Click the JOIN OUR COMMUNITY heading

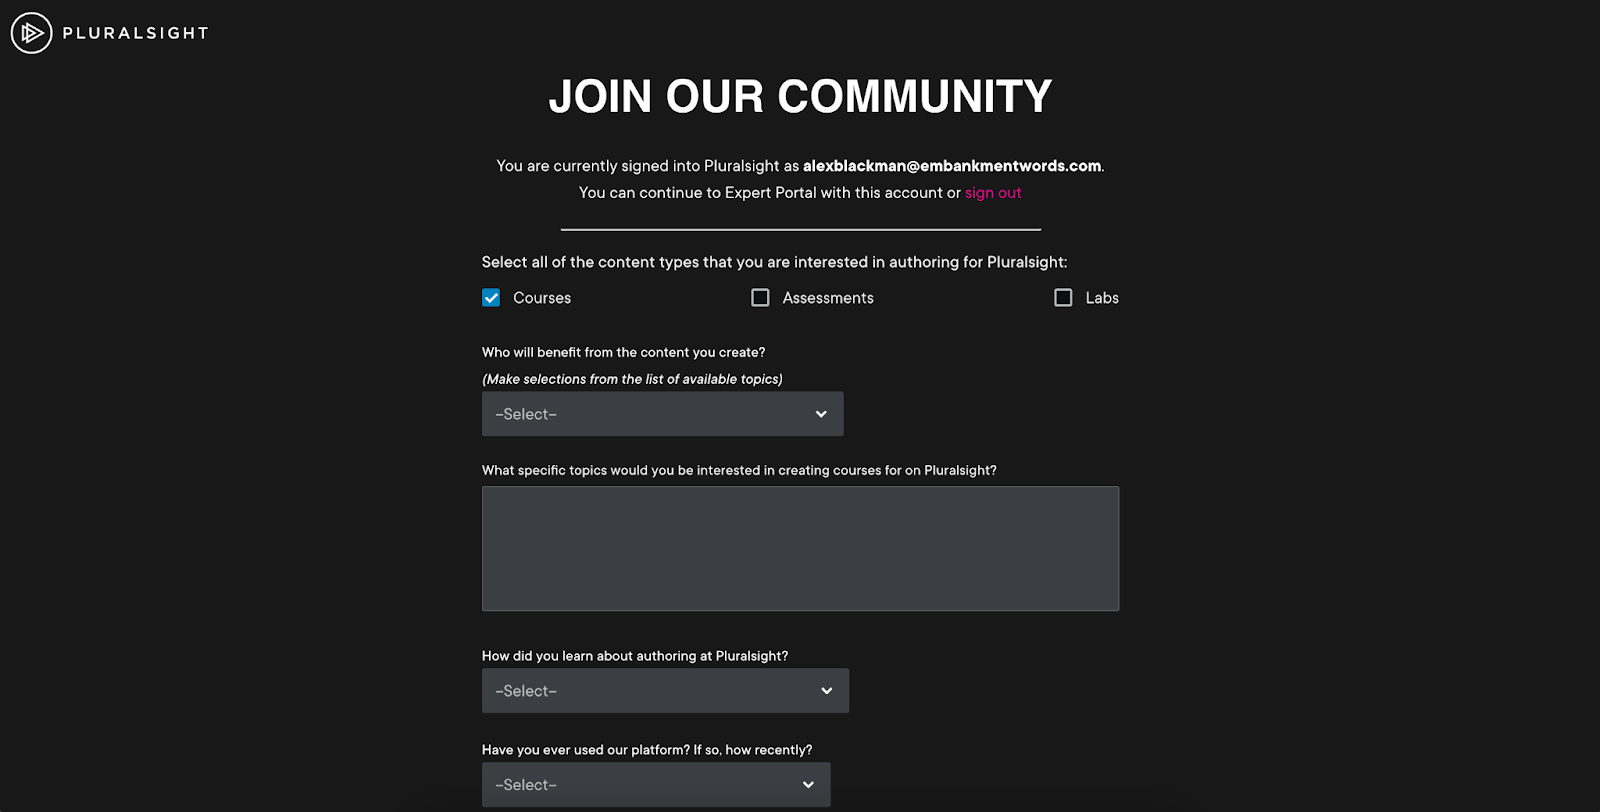(799, 95)
